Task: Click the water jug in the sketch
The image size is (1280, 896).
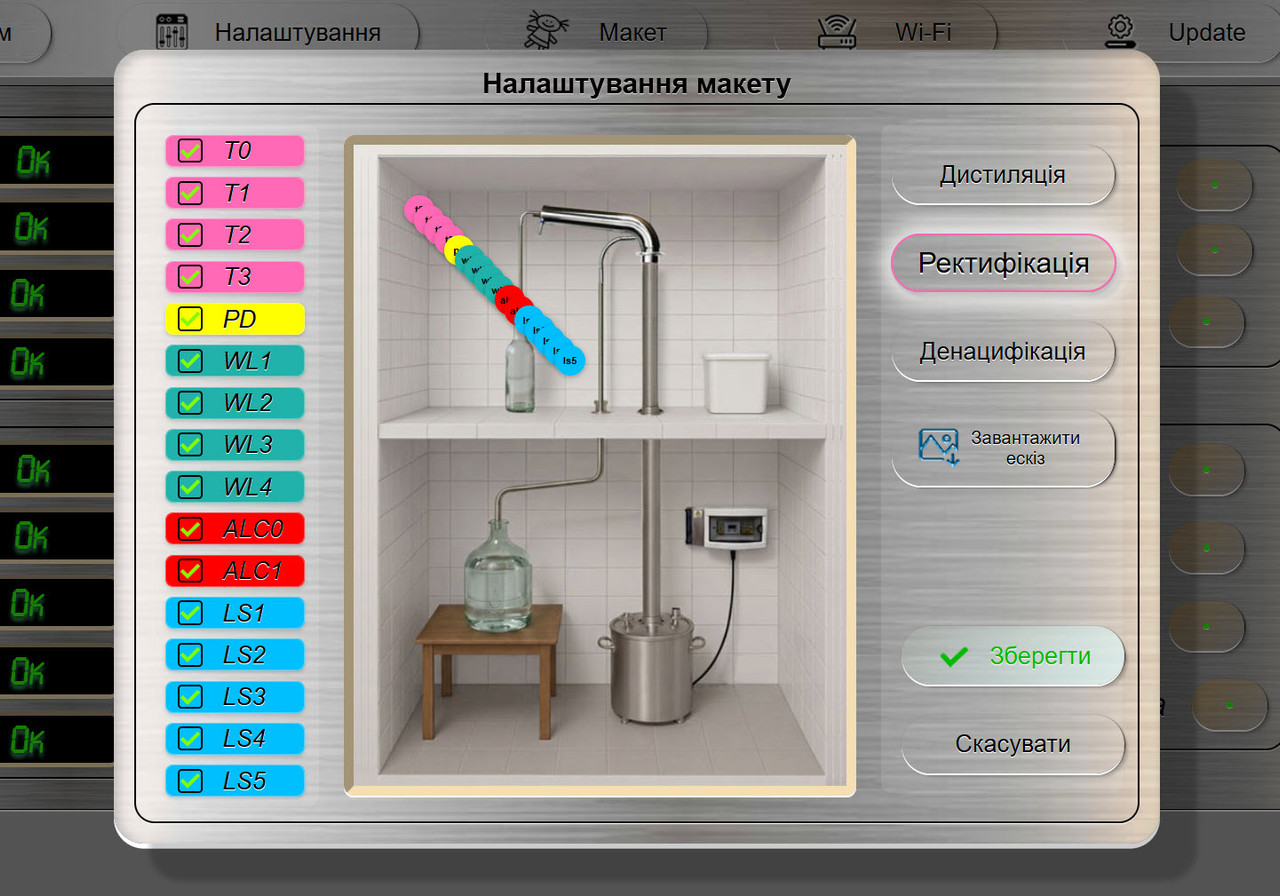Action: [x=497, y=575]
